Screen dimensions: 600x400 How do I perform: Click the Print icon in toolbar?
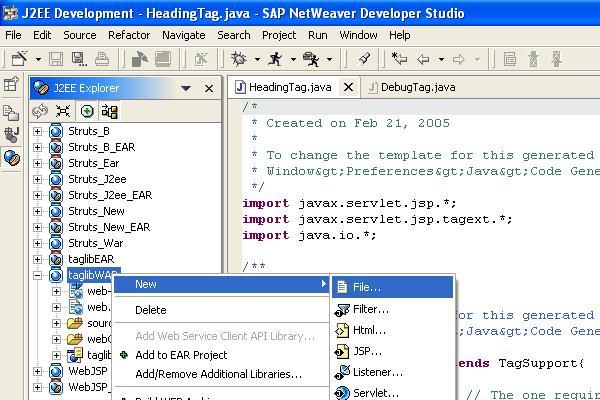100,60
